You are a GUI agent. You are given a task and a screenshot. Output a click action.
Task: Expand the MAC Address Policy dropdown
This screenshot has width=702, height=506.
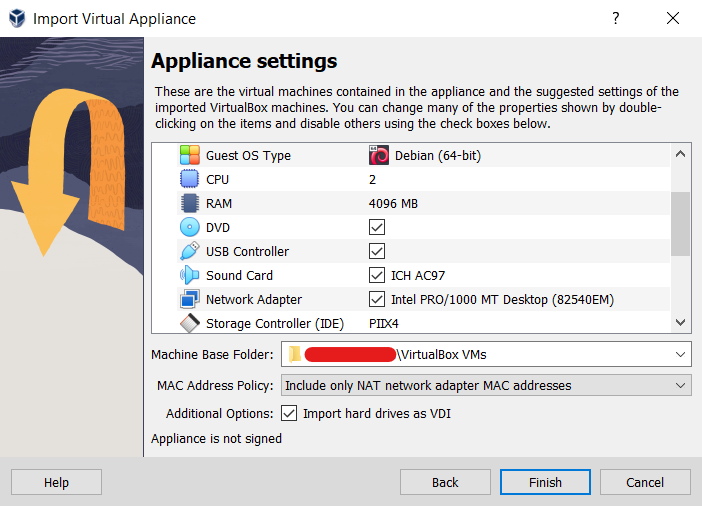pyautogui.click(x=681, y=385)
